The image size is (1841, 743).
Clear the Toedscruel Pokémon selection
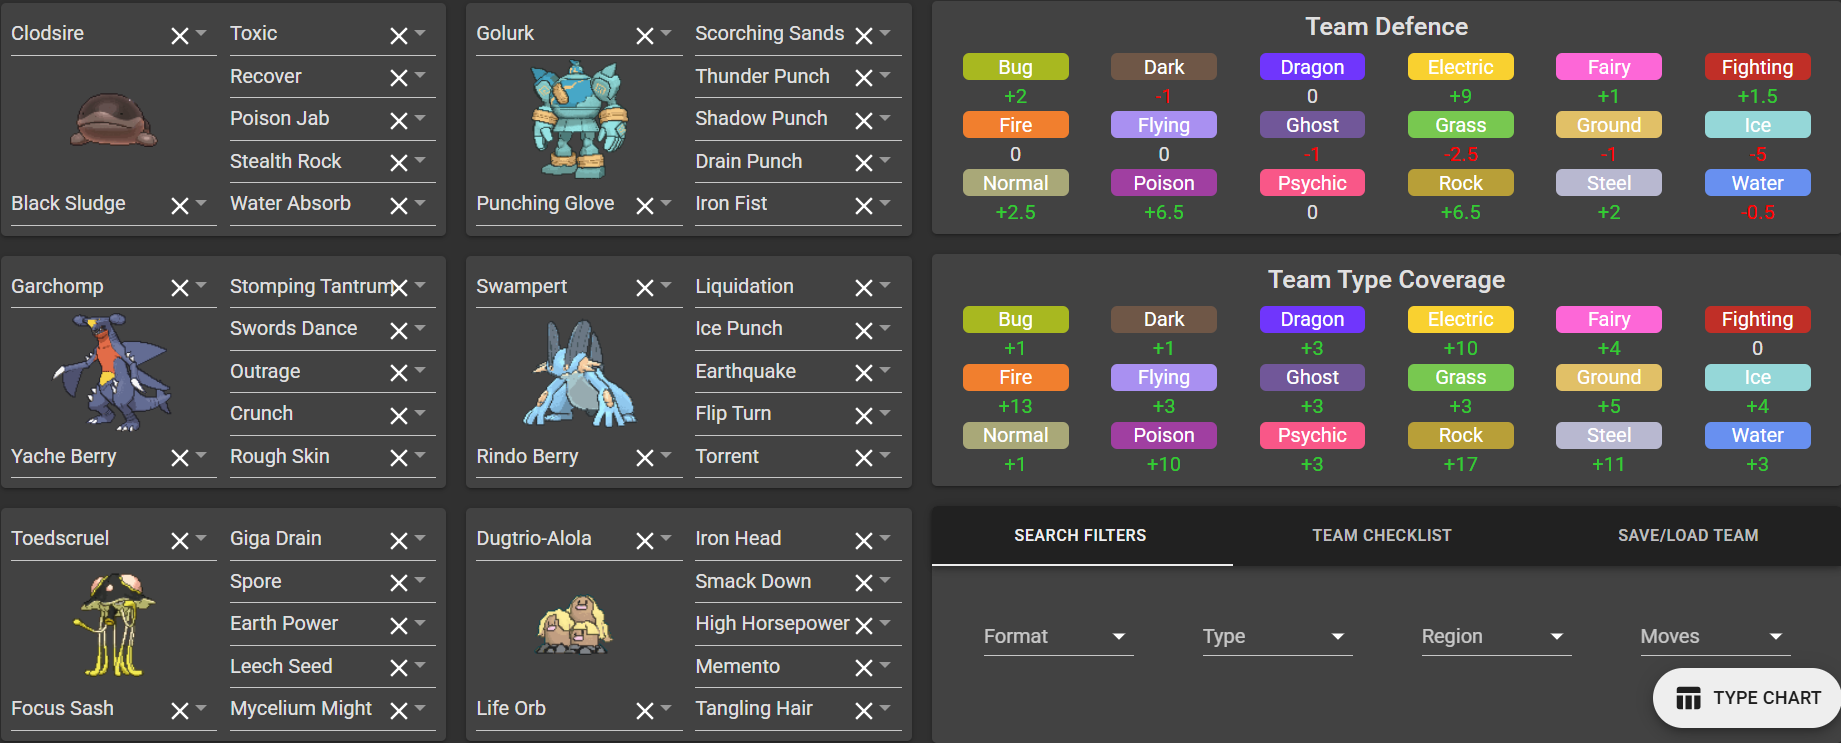click(x=180, y=541)
